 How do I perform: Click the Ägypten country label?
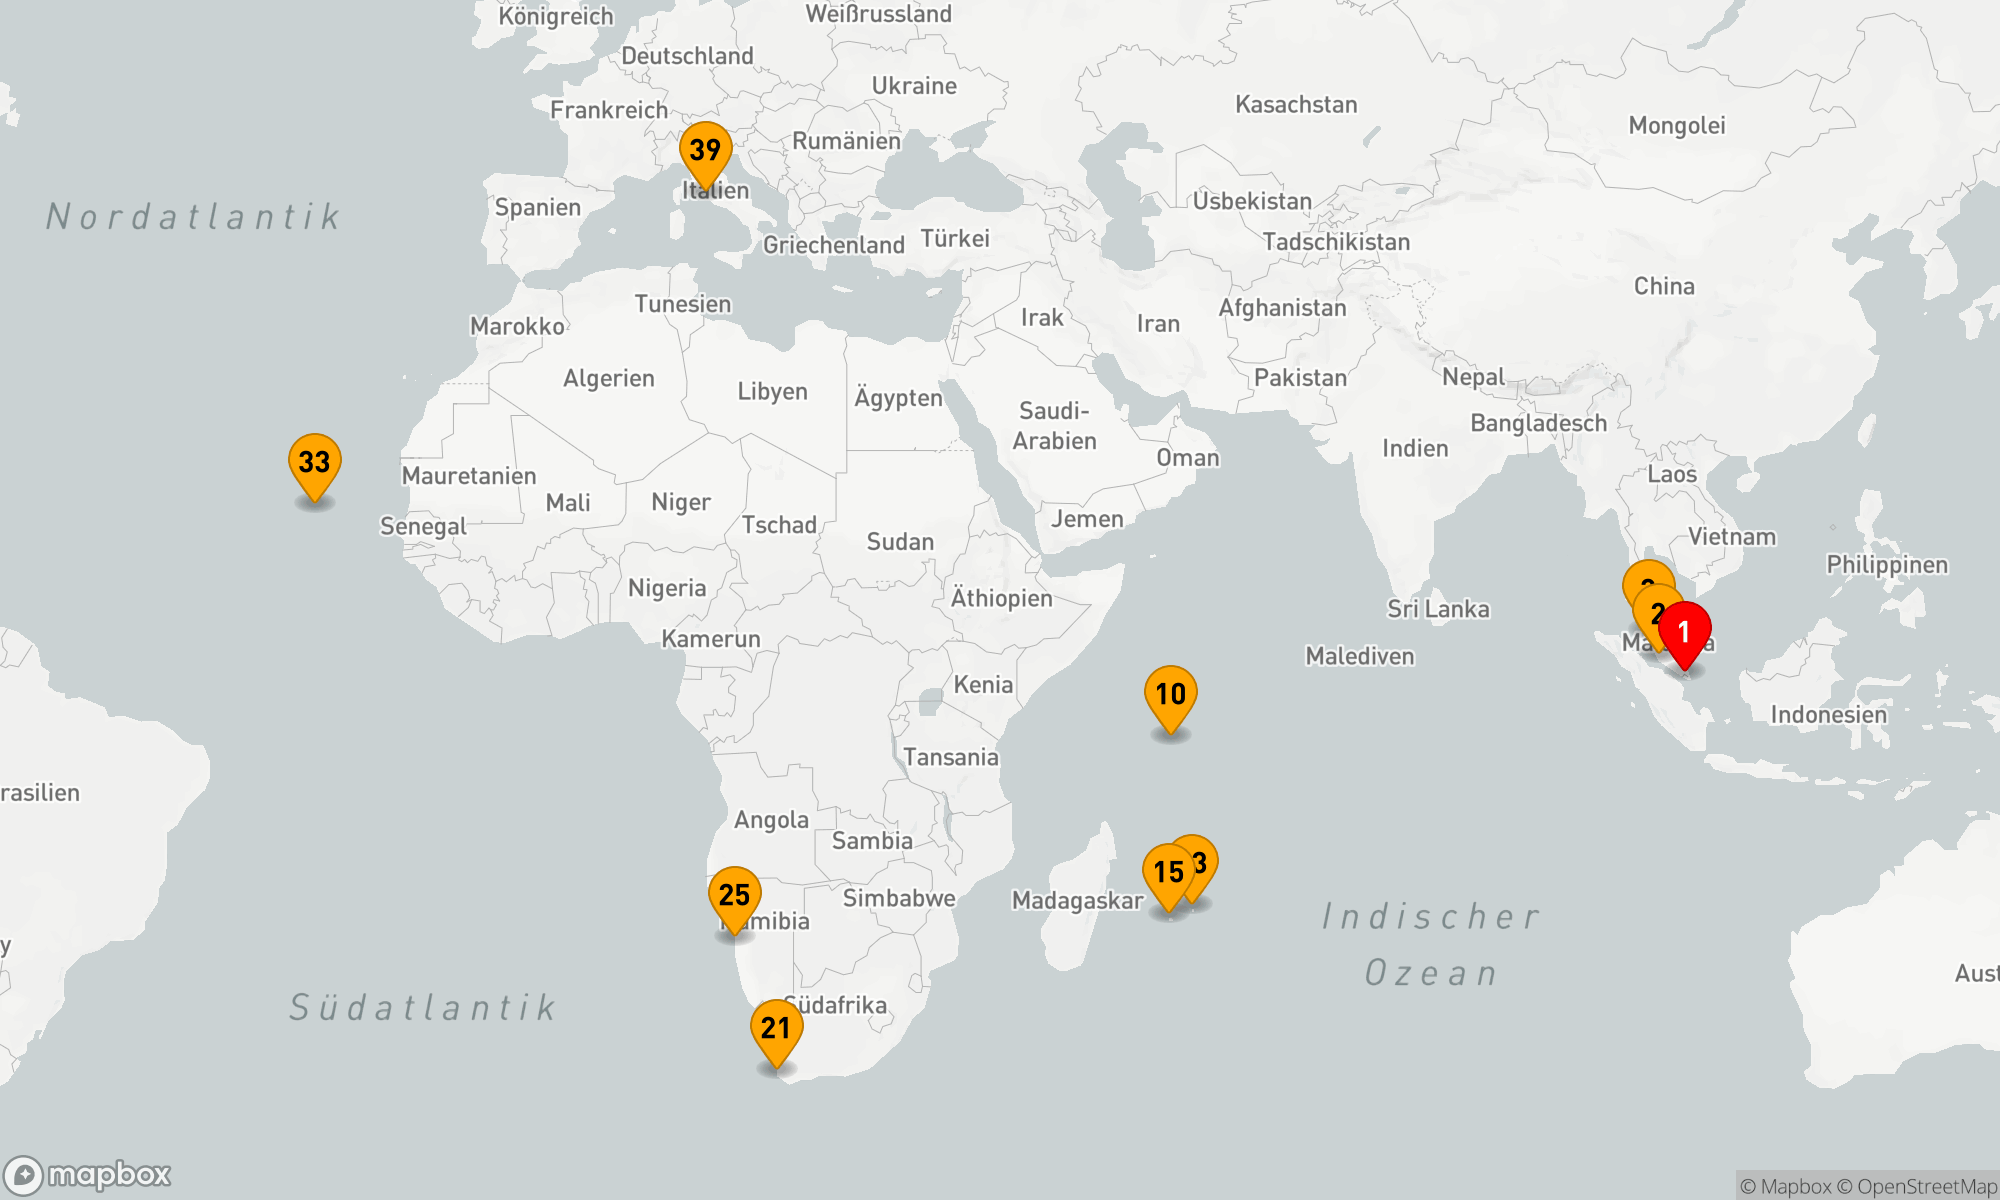898,398
